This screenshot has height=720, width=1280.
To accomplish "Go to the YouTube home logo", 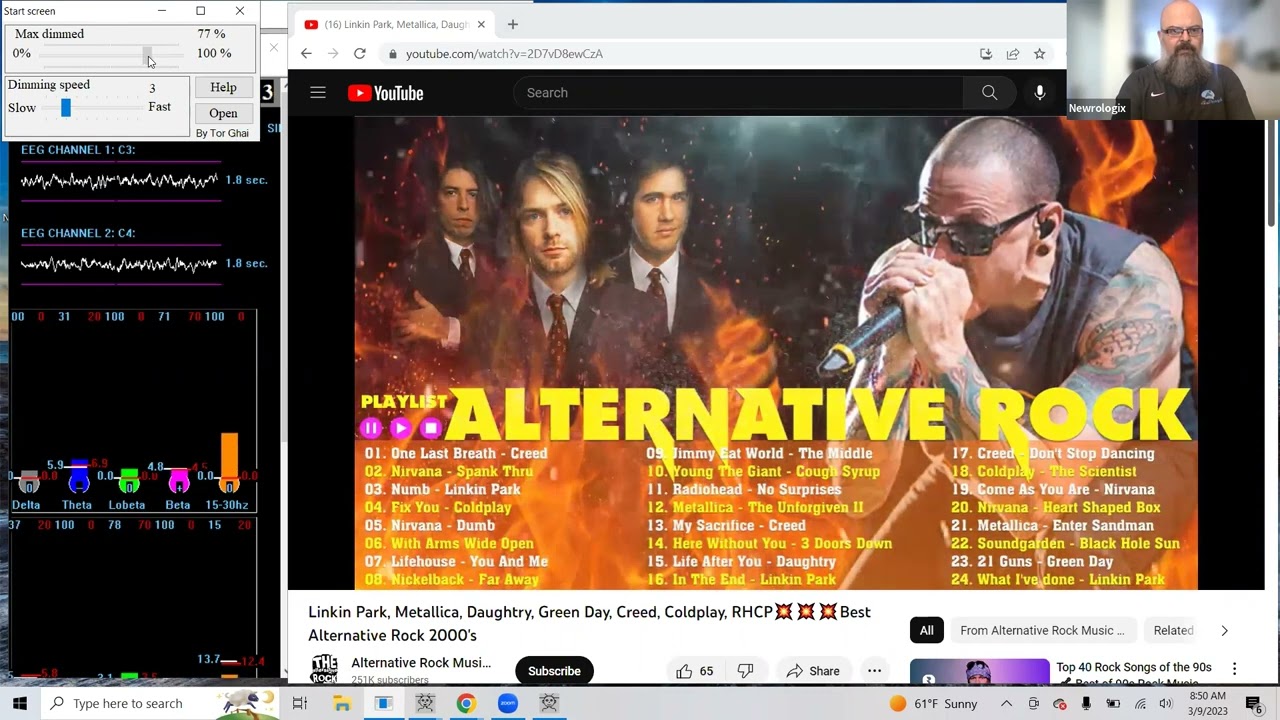I will pyautogui.click(x=385, y=93).
